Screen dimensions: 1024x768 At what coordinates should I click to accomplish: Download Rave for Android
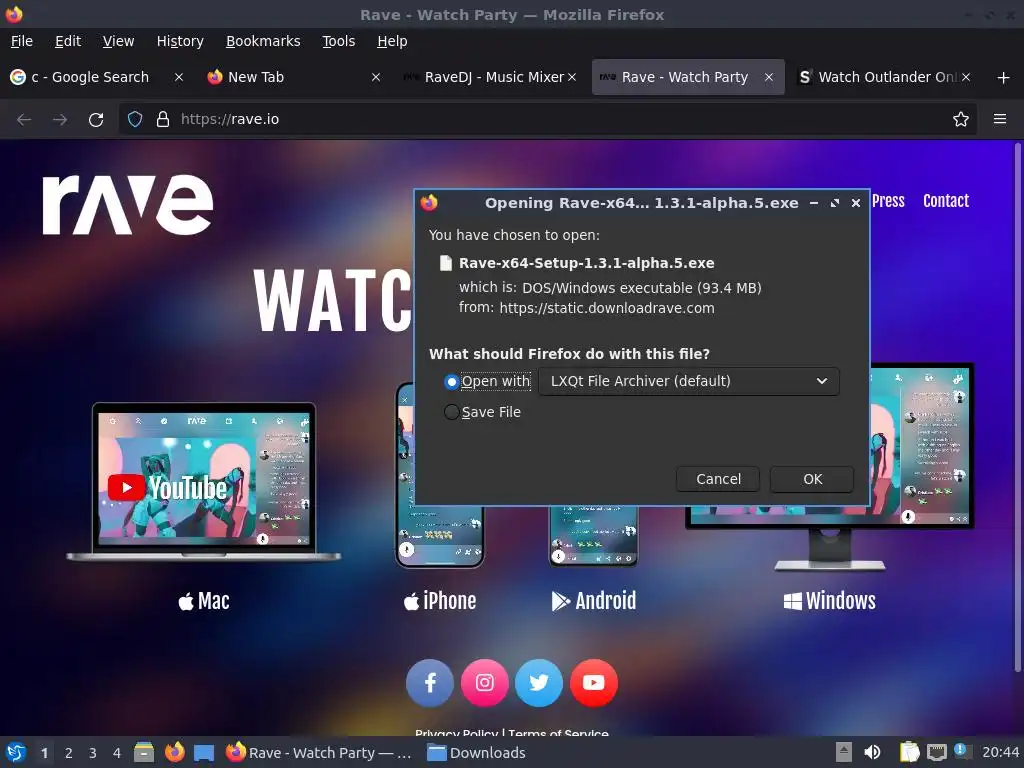(594, 601)
